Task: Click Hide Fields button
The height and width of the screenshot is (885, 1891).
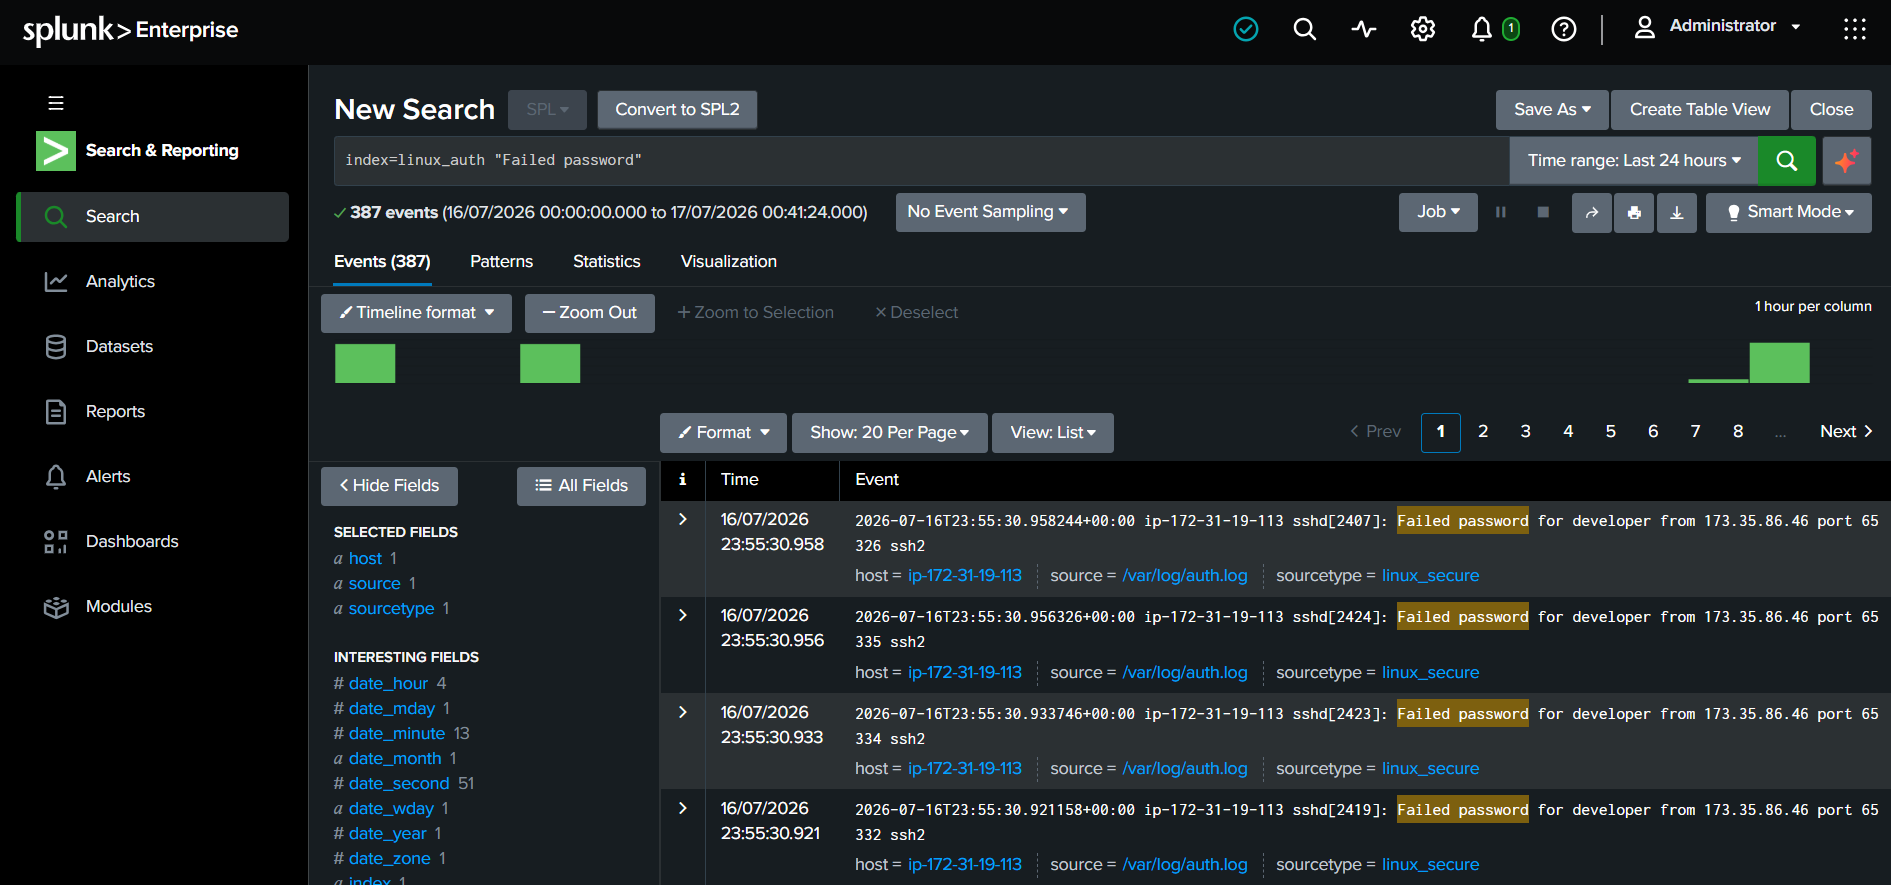Action: 389,486
